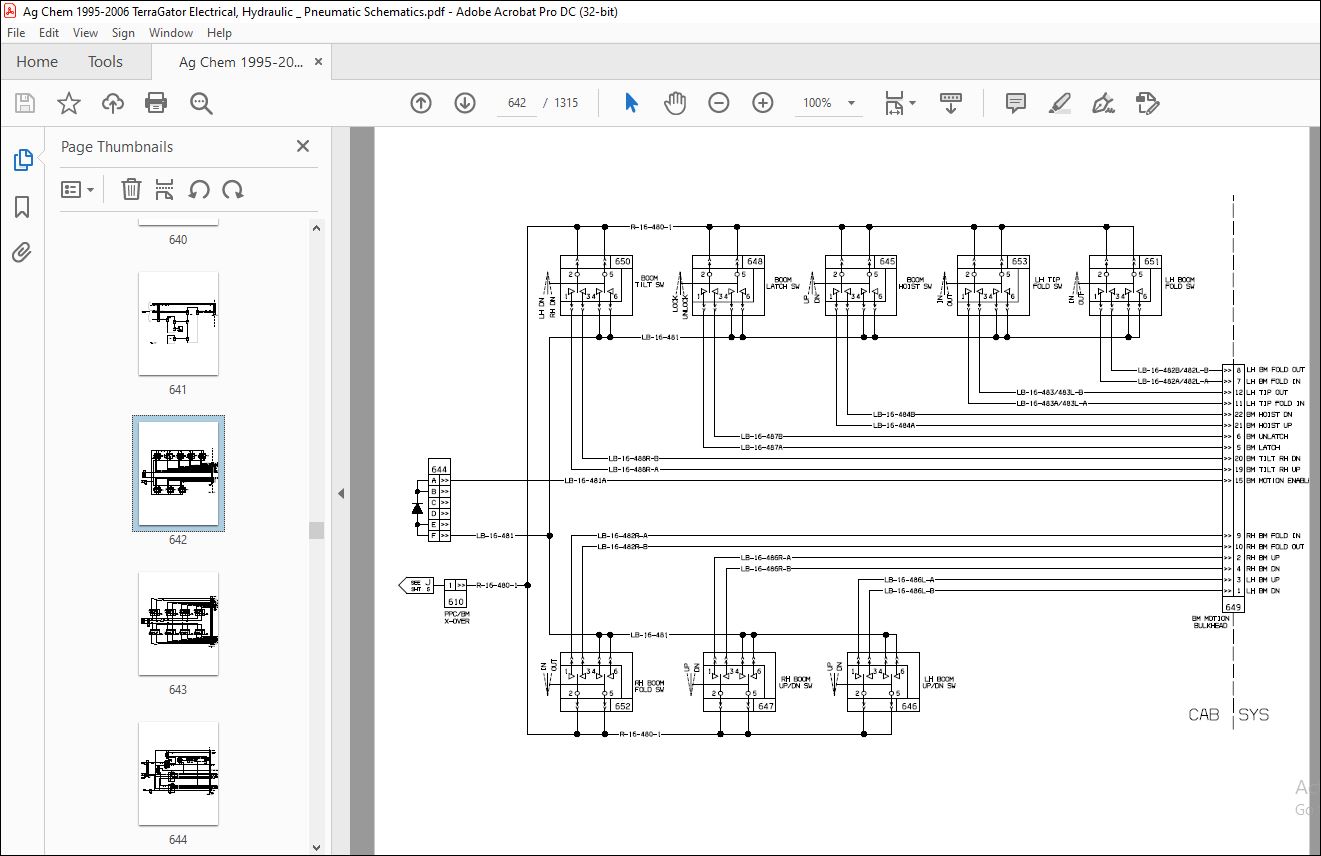Collapse the navigation pane with arrow

coord(340,493)
